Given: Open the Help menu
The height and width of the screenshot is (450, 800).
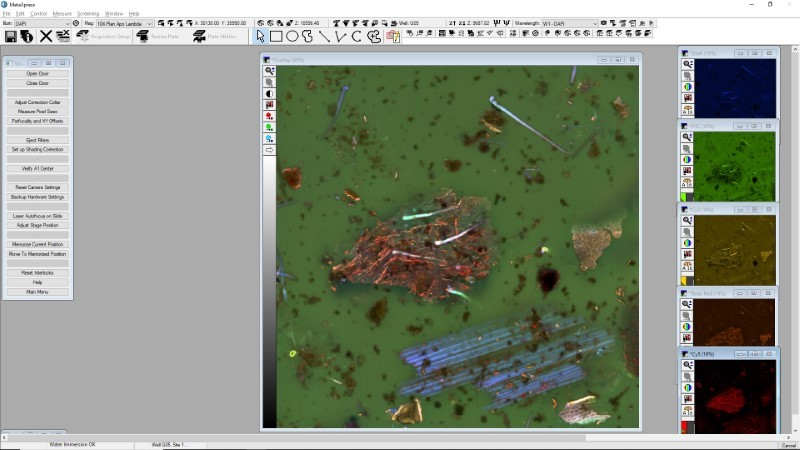Looking at the screenshot, I should pos(134,14).
